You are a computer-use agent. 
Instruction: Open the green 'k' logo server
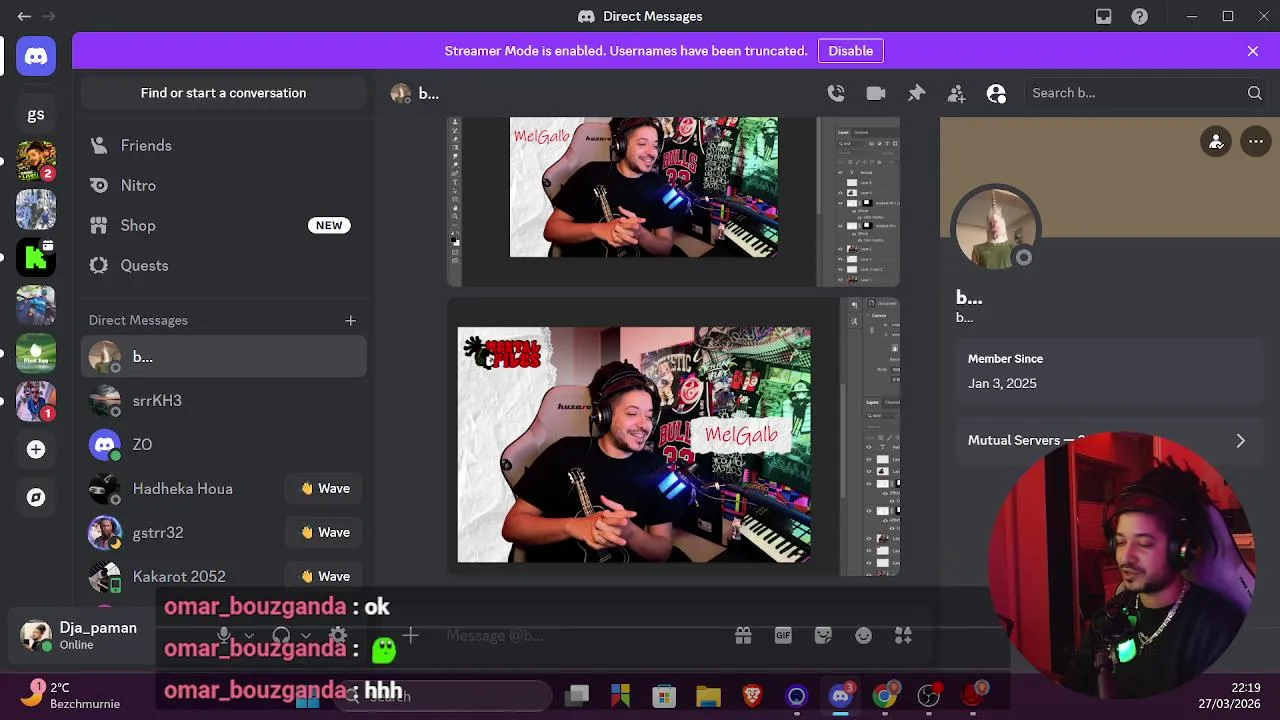pos(36,257)
